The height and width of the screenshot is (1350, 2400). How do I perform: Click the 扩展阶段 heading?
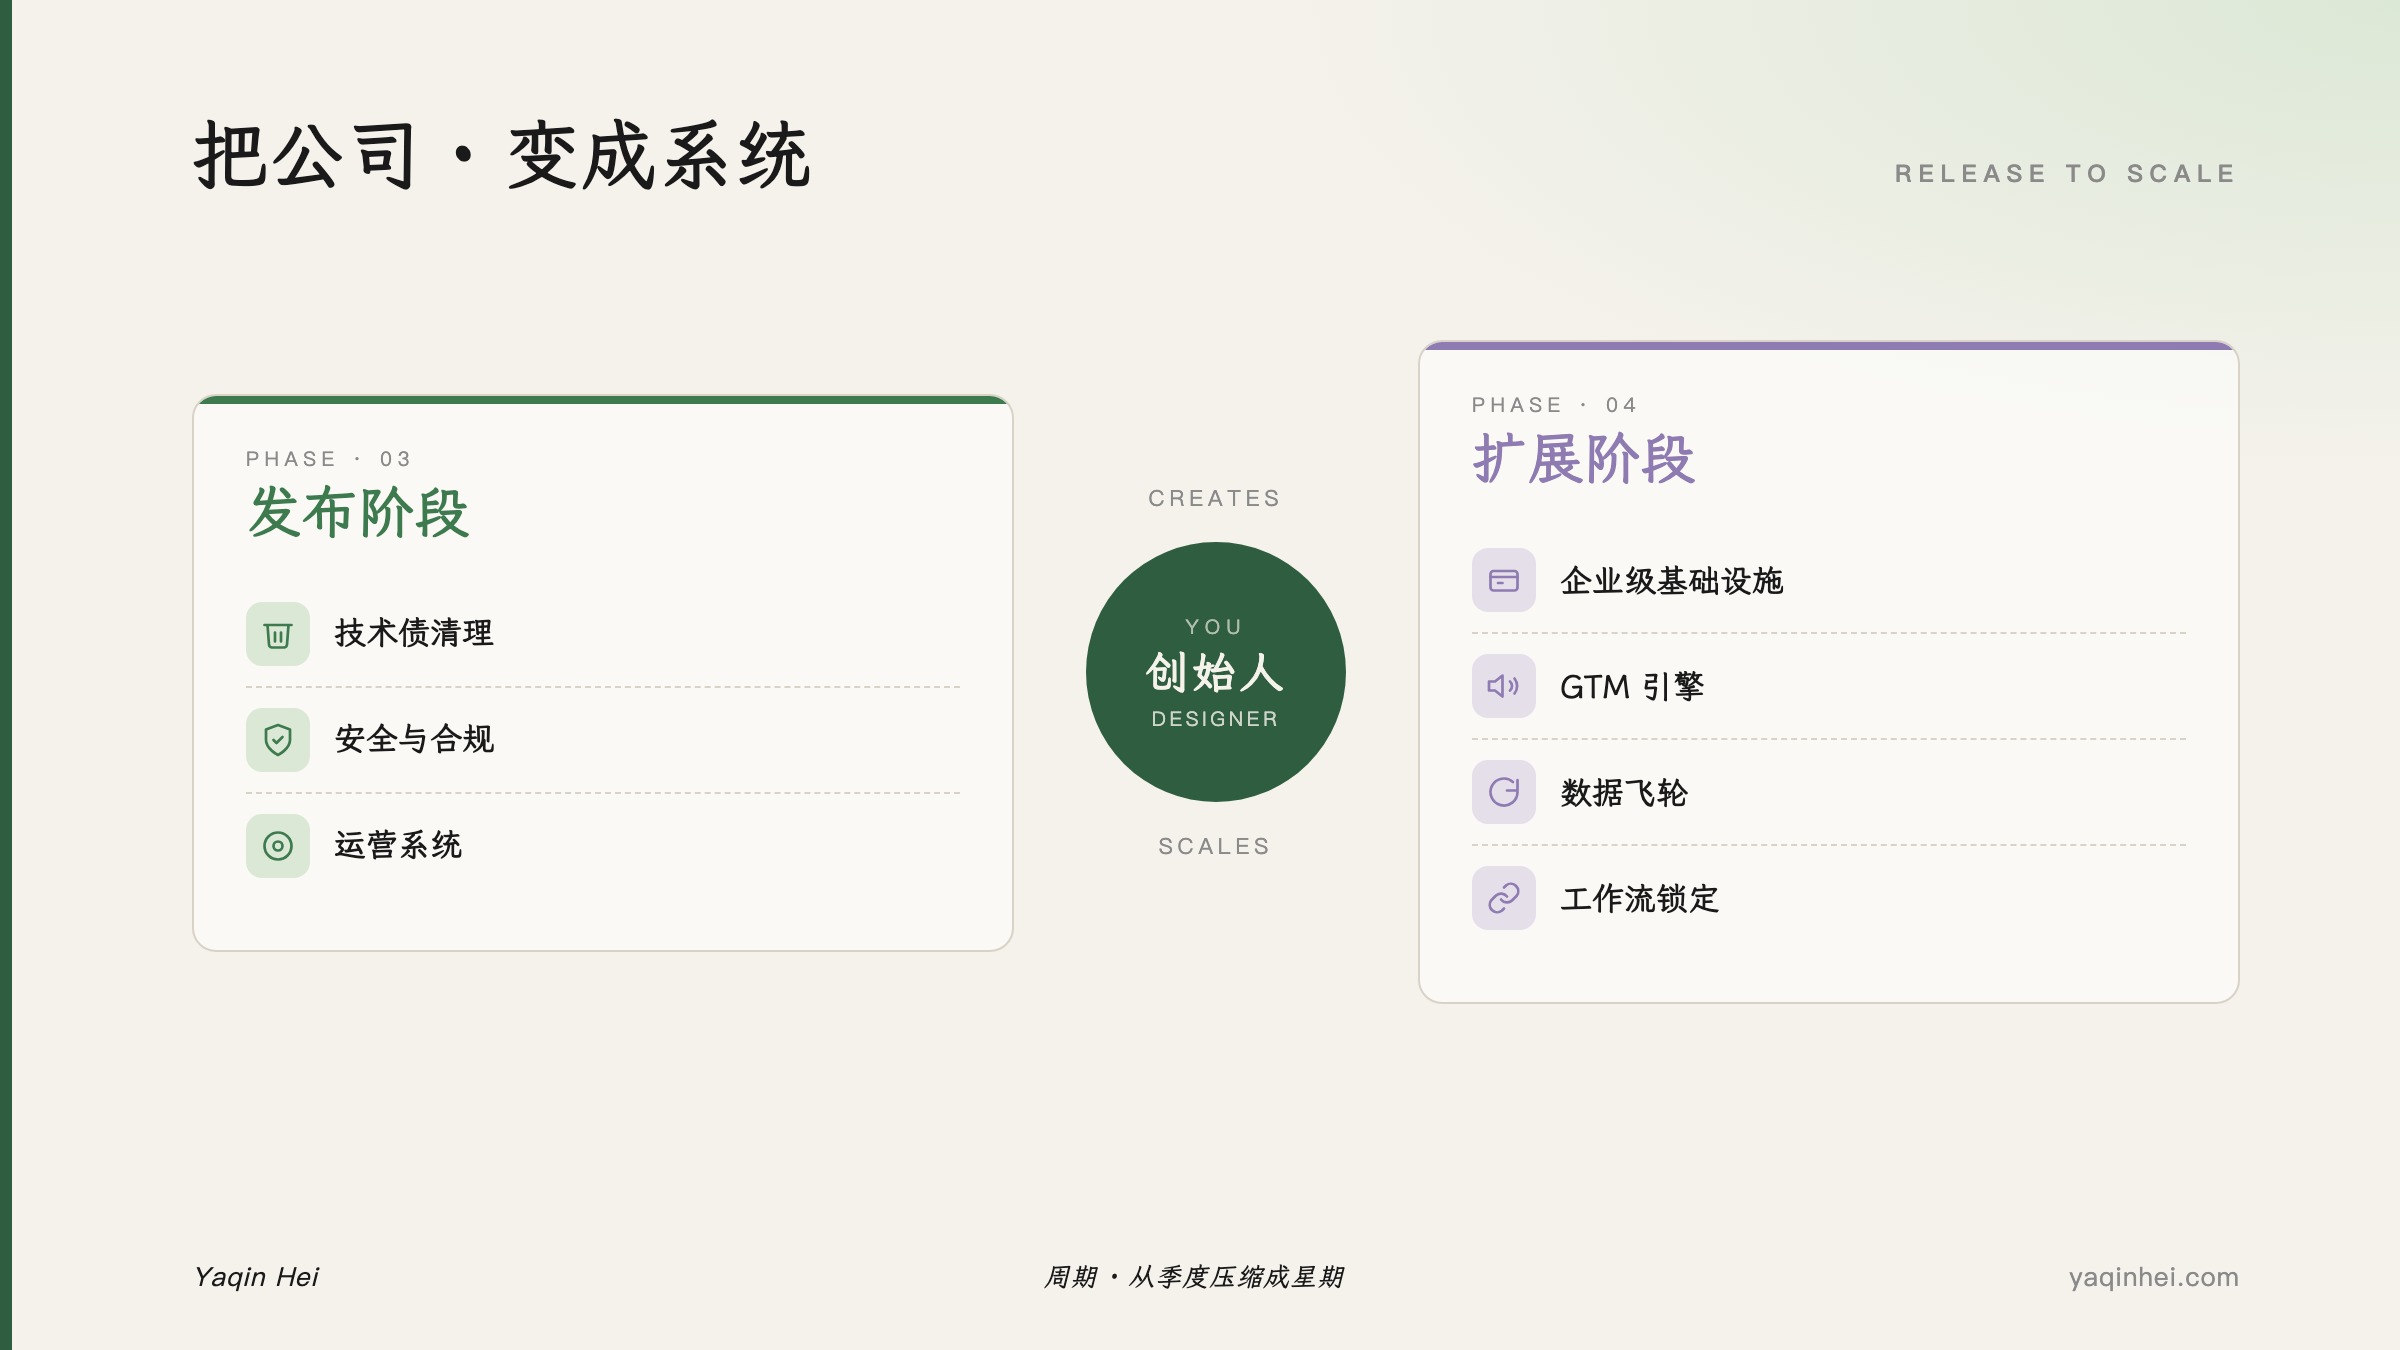tap(1584, 459)
